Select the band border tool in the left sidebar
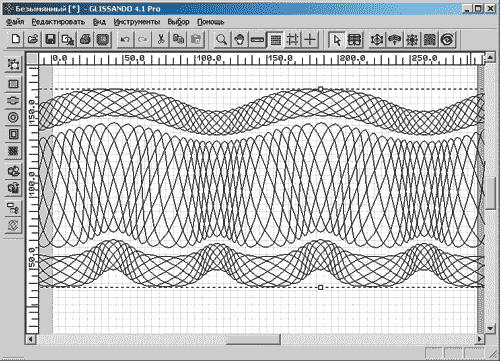This screenshot has height=361, width=500. click(13, 100)
